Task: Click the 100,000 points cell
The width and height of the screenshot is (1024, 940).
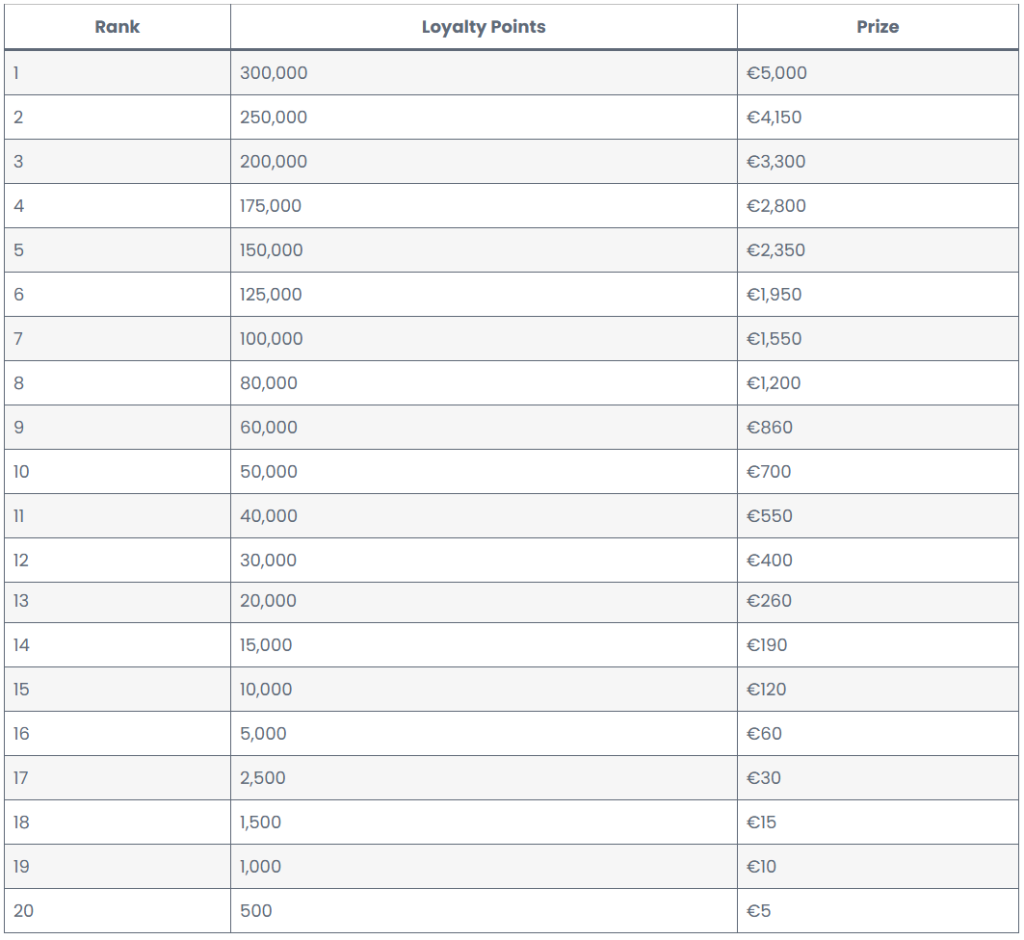Action: 484,339
